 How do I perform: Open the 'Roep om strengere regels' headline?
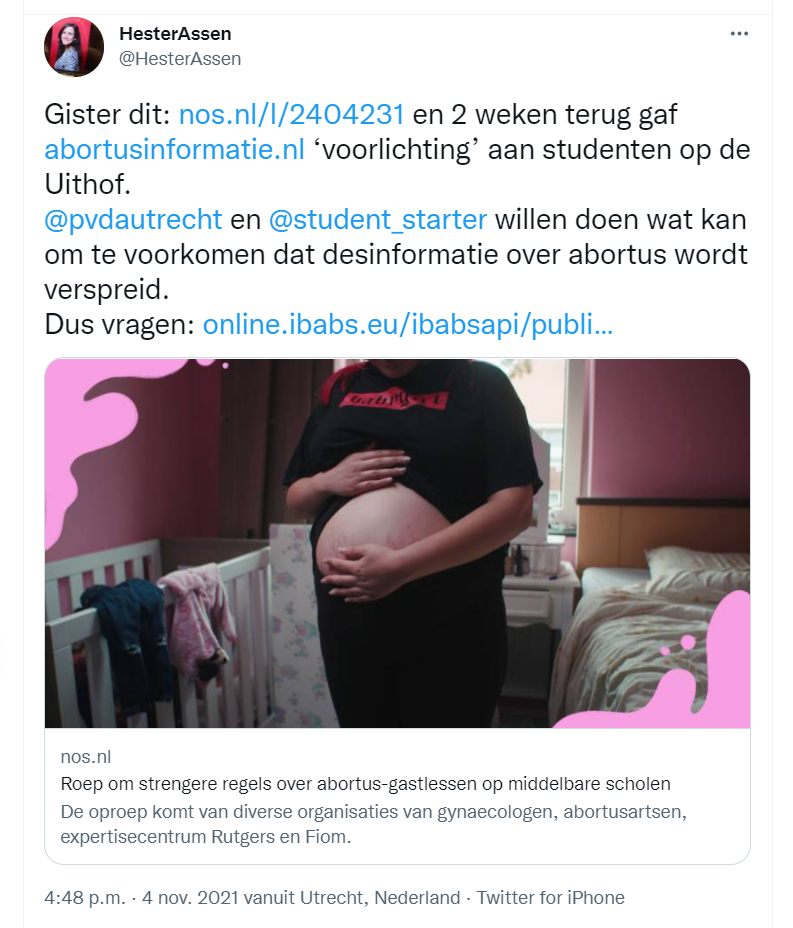point(365,784)
